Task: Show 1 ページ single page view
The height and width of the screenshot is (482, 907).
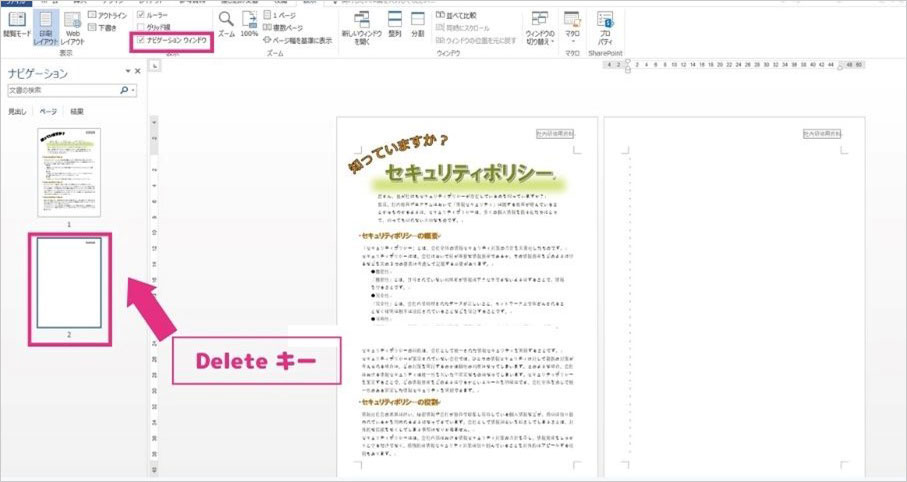Action: point(279,15)
